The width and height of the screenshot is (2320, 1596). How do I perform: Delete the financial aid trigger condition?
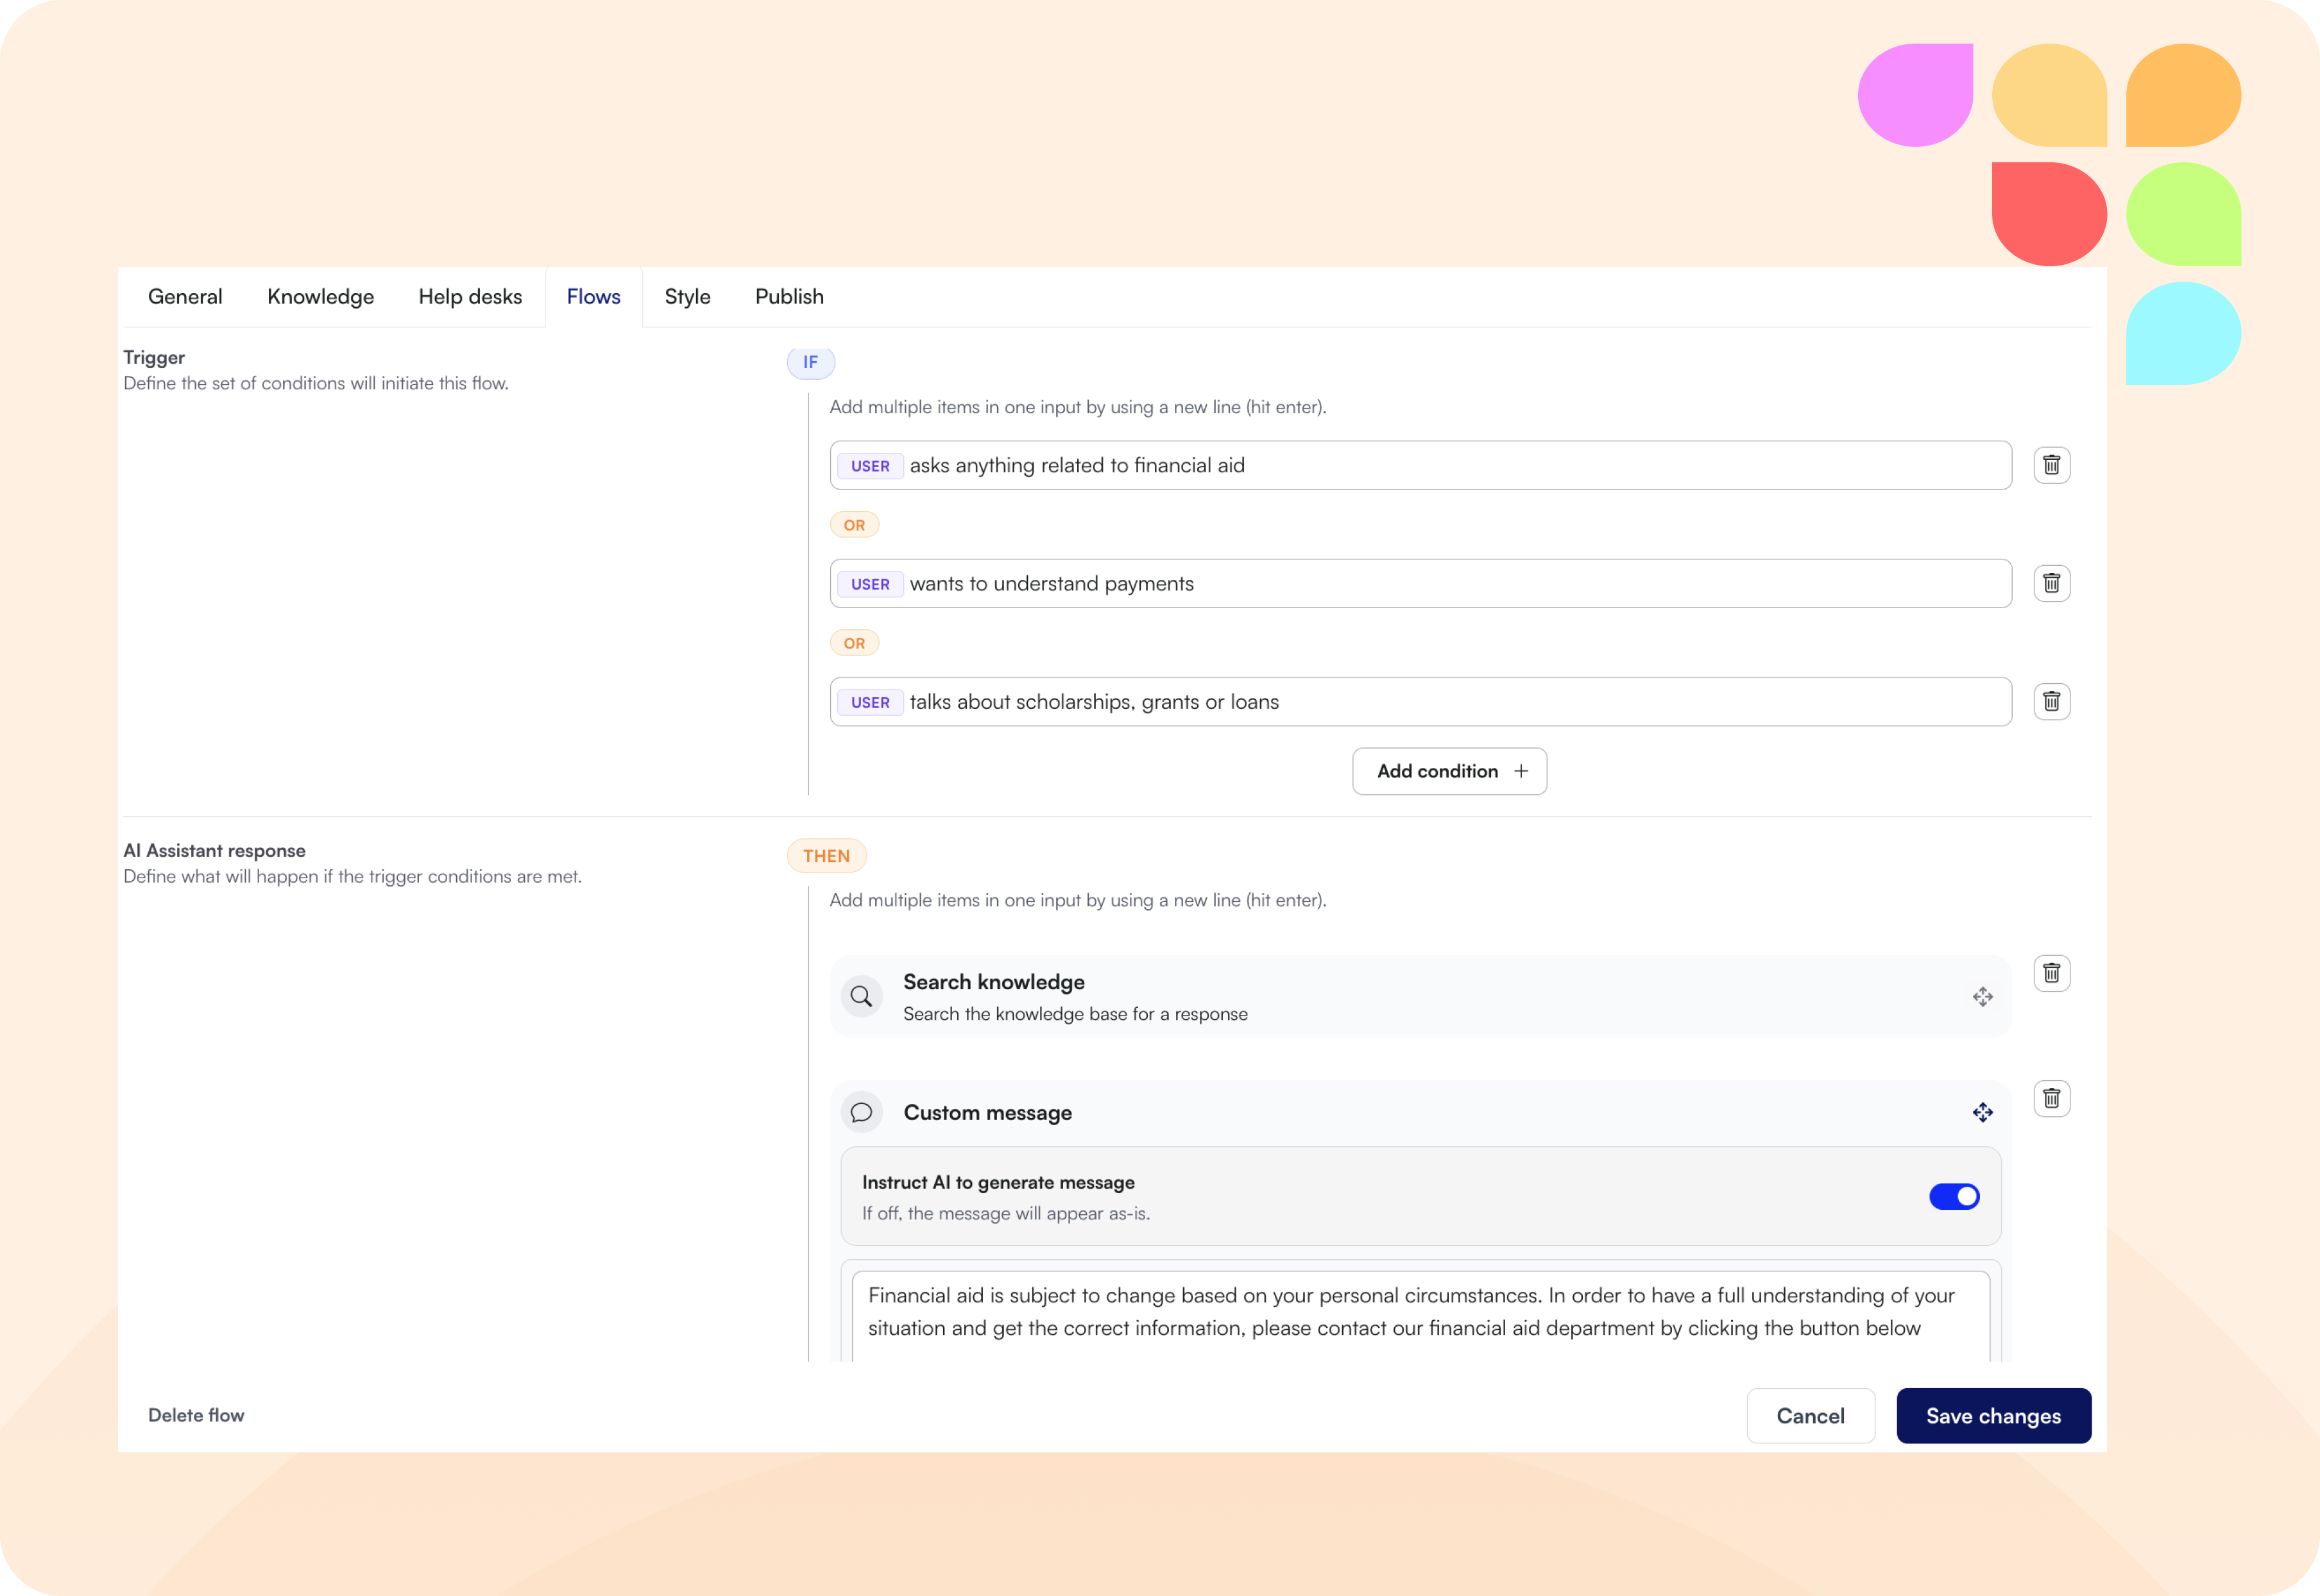(x=2051, y=465)
